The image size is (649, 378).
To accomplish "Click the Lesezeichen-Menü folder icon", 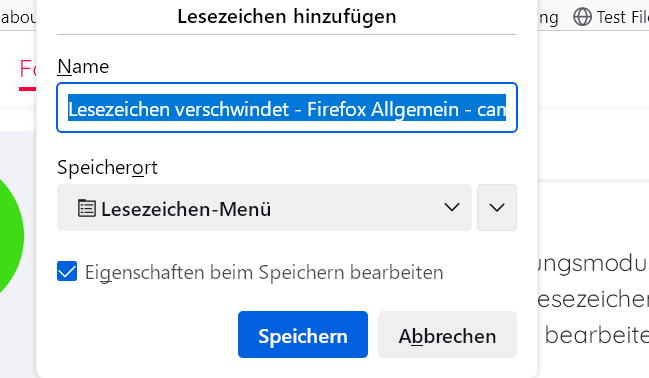I will [x=87, y=208].
